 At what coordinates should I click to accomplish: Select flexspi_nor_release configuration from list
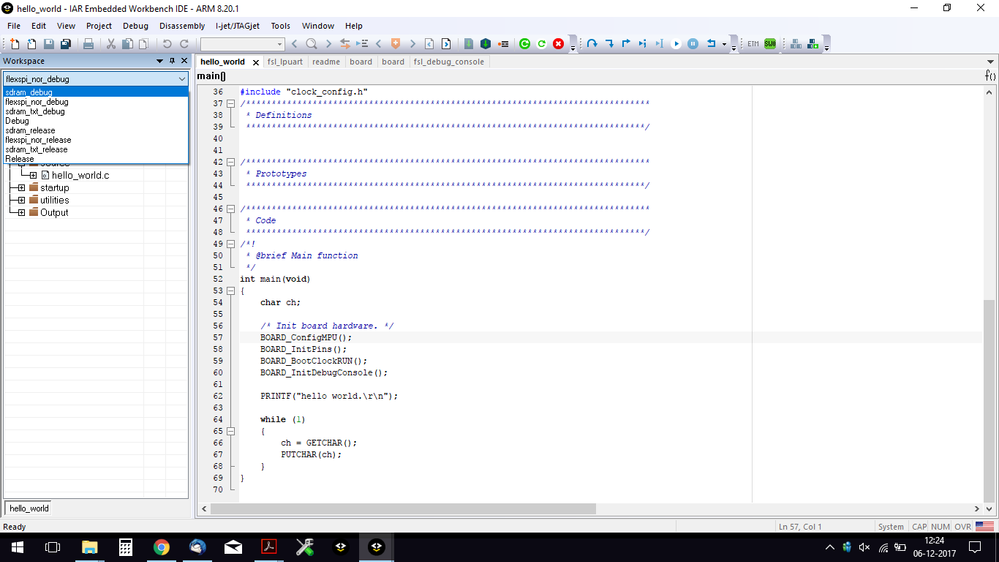tap(96, 140)
